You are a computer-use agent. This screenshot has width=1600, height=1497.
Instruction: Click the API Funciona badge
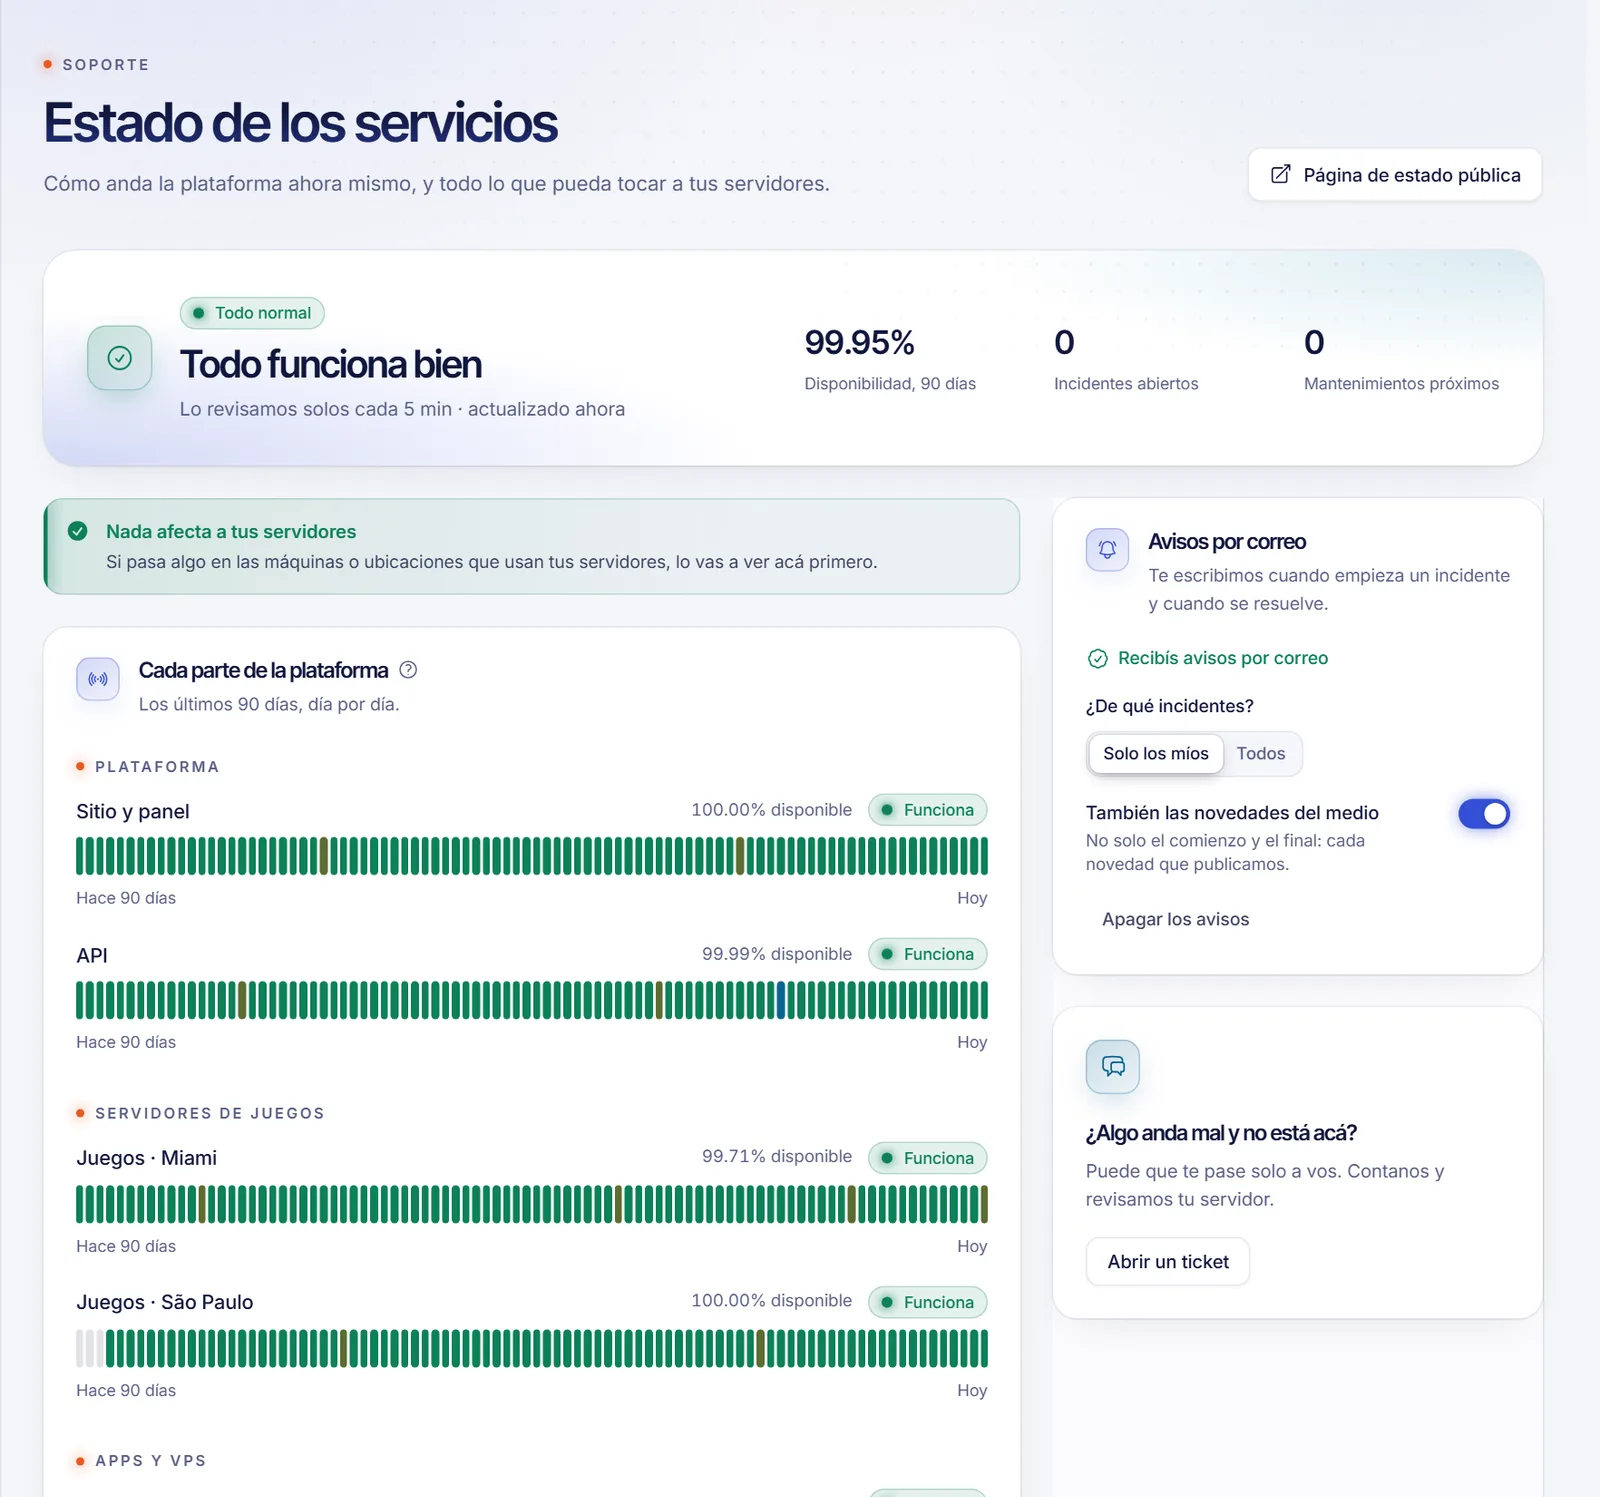[928, 954]
